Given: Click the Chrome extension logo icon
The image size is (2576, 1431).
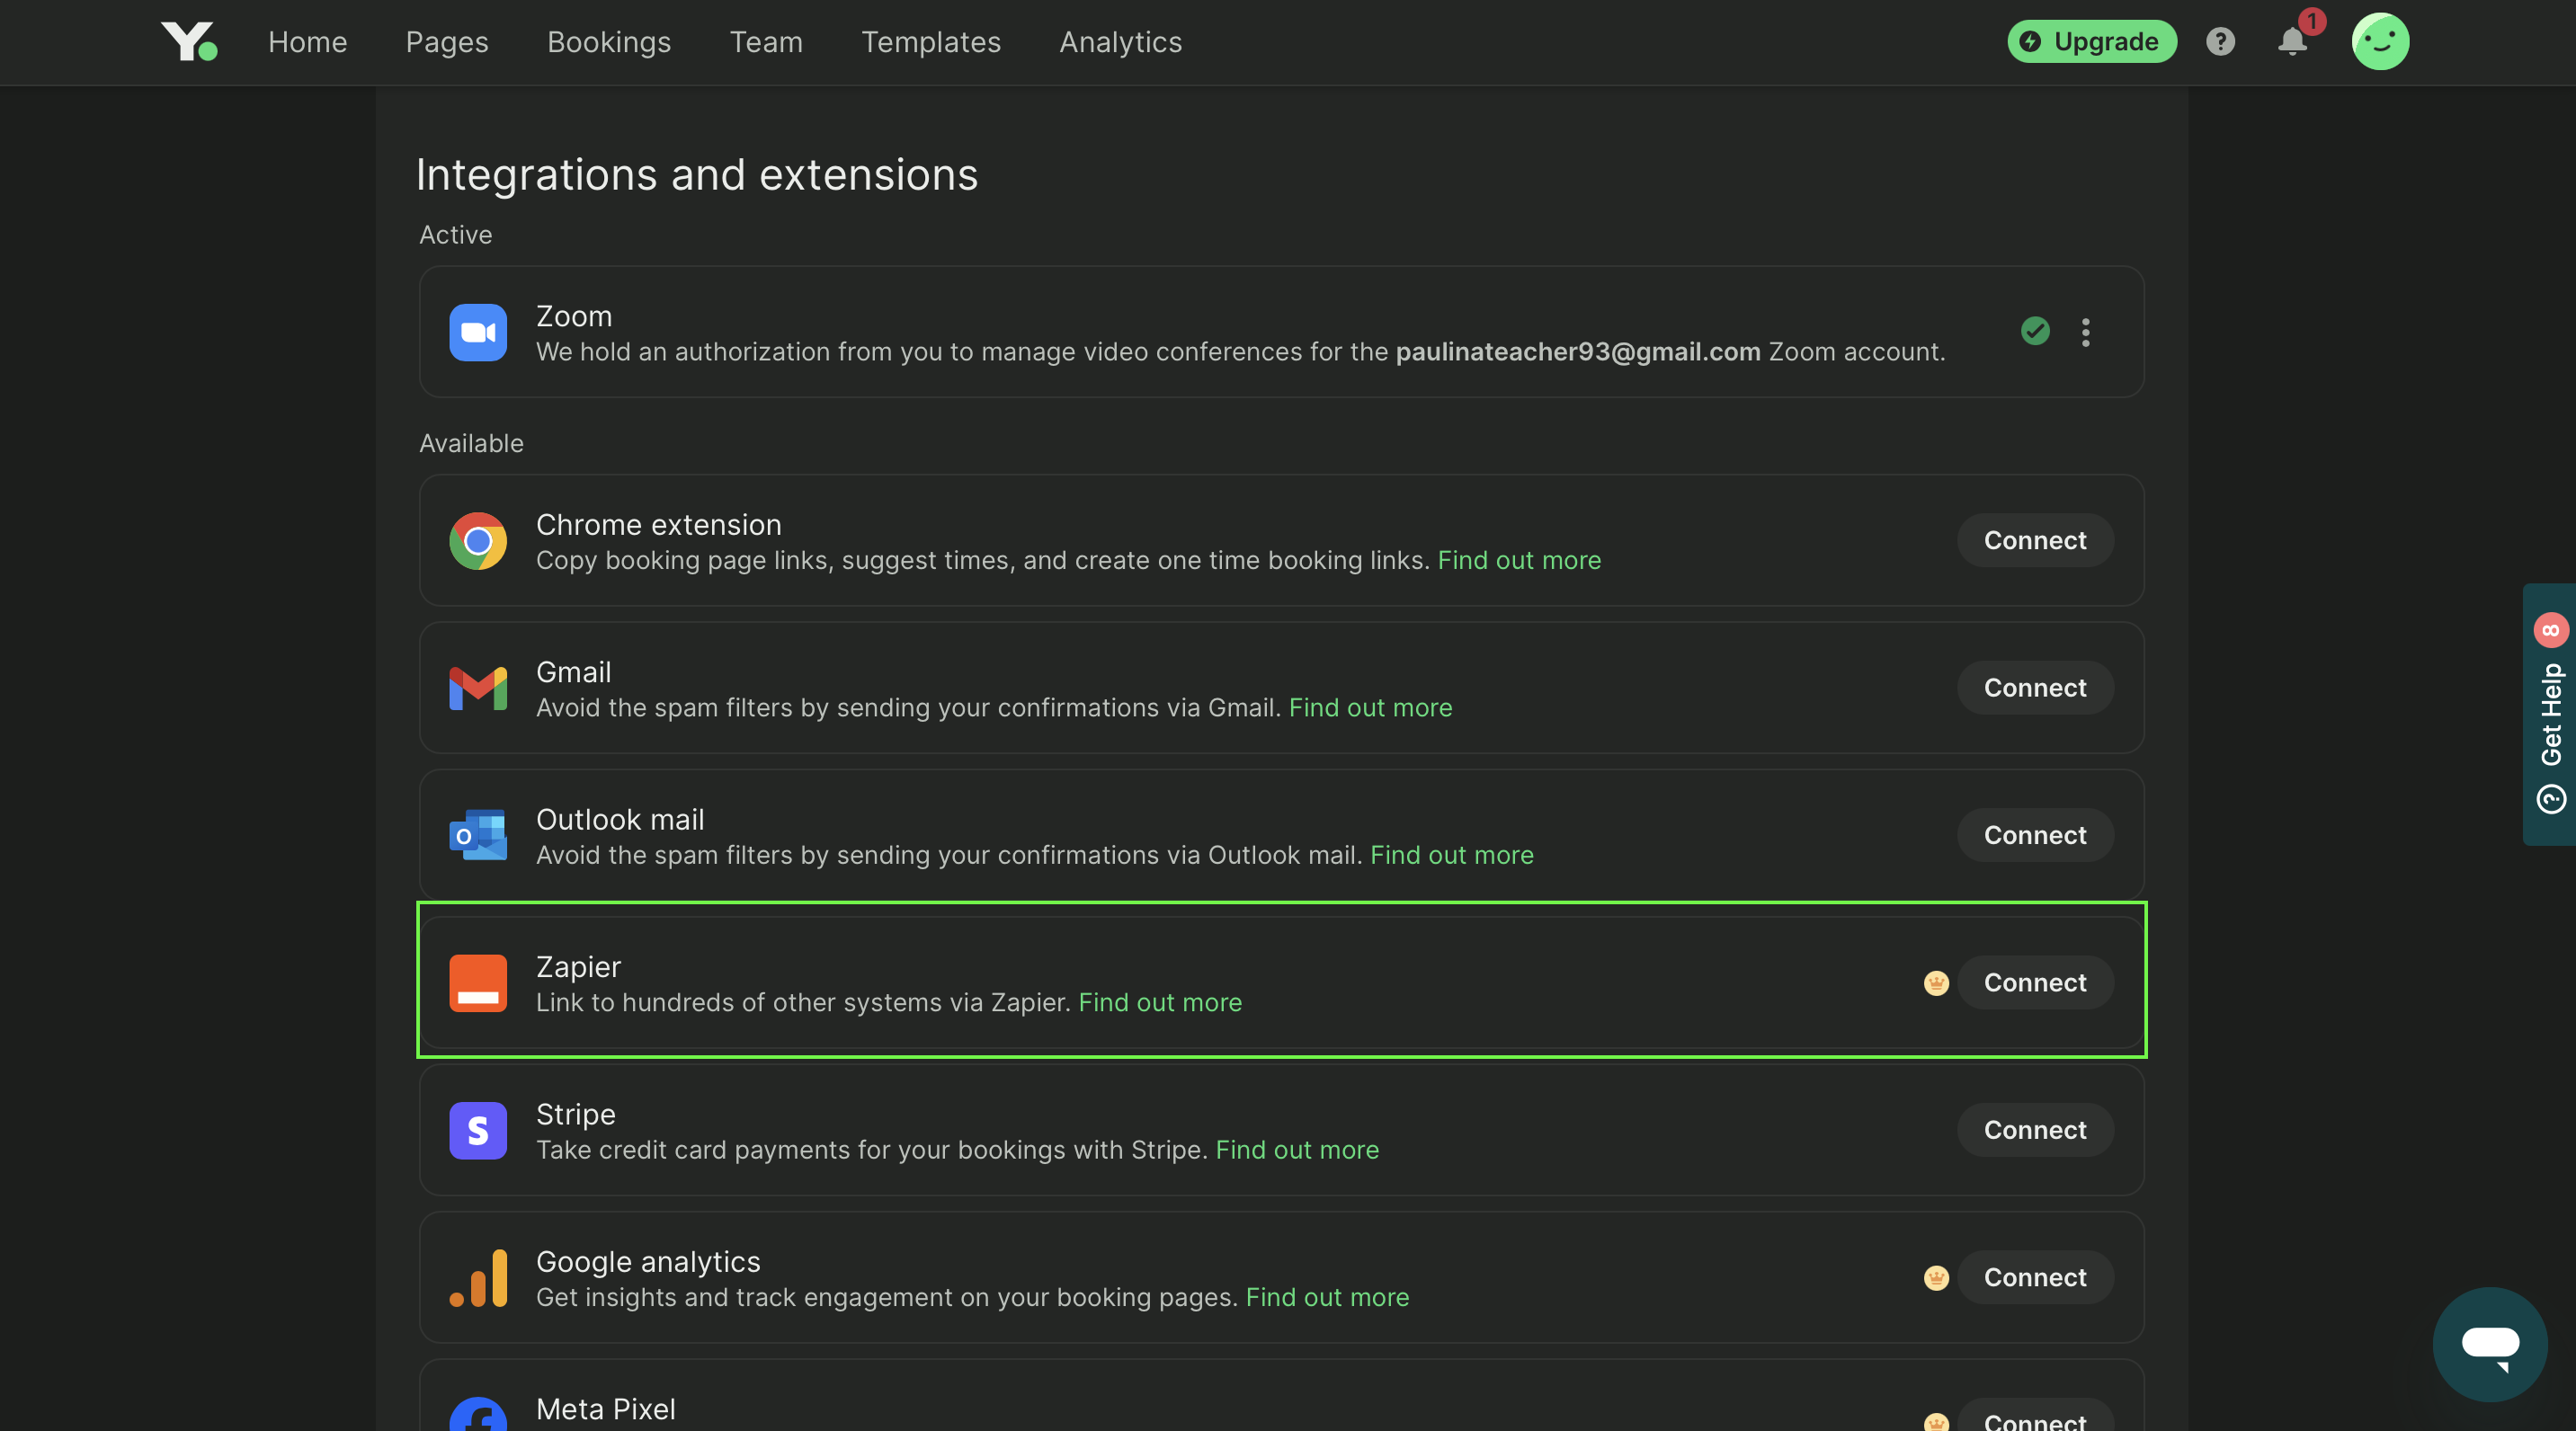Looking at the screenshot, I should pos(478,541).
